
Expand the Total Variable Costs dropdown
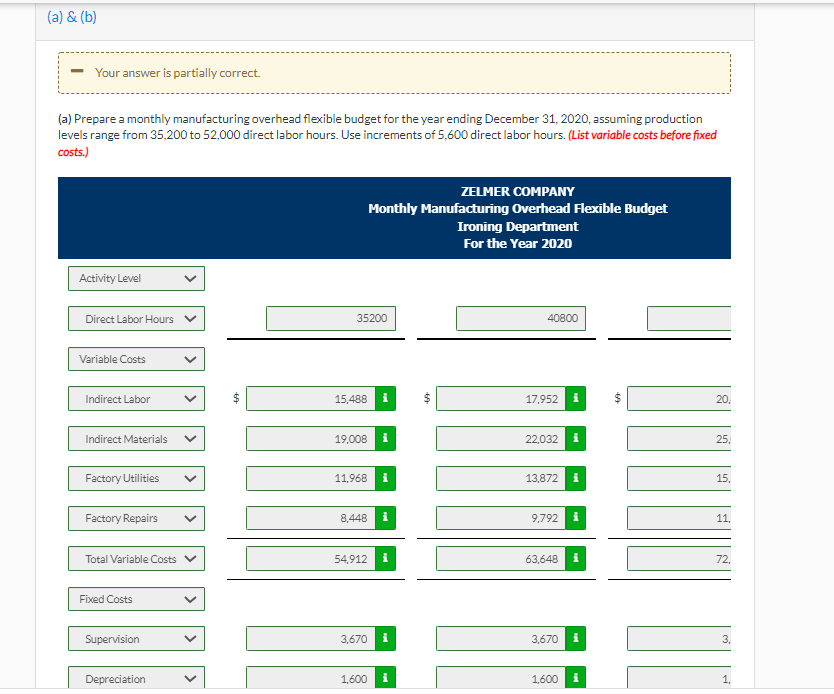tap(136, 558)
